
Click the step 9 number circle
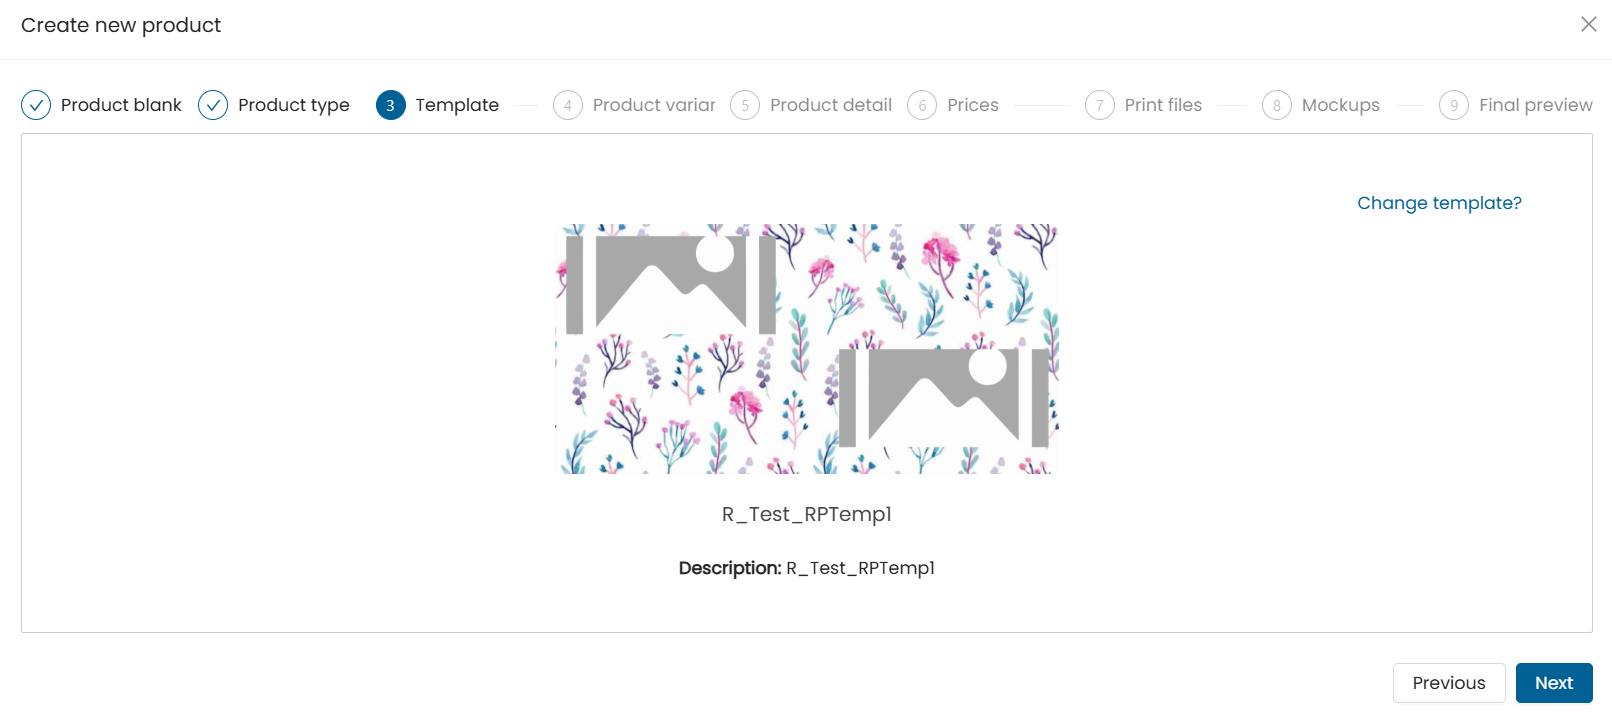click(1454, 105)
